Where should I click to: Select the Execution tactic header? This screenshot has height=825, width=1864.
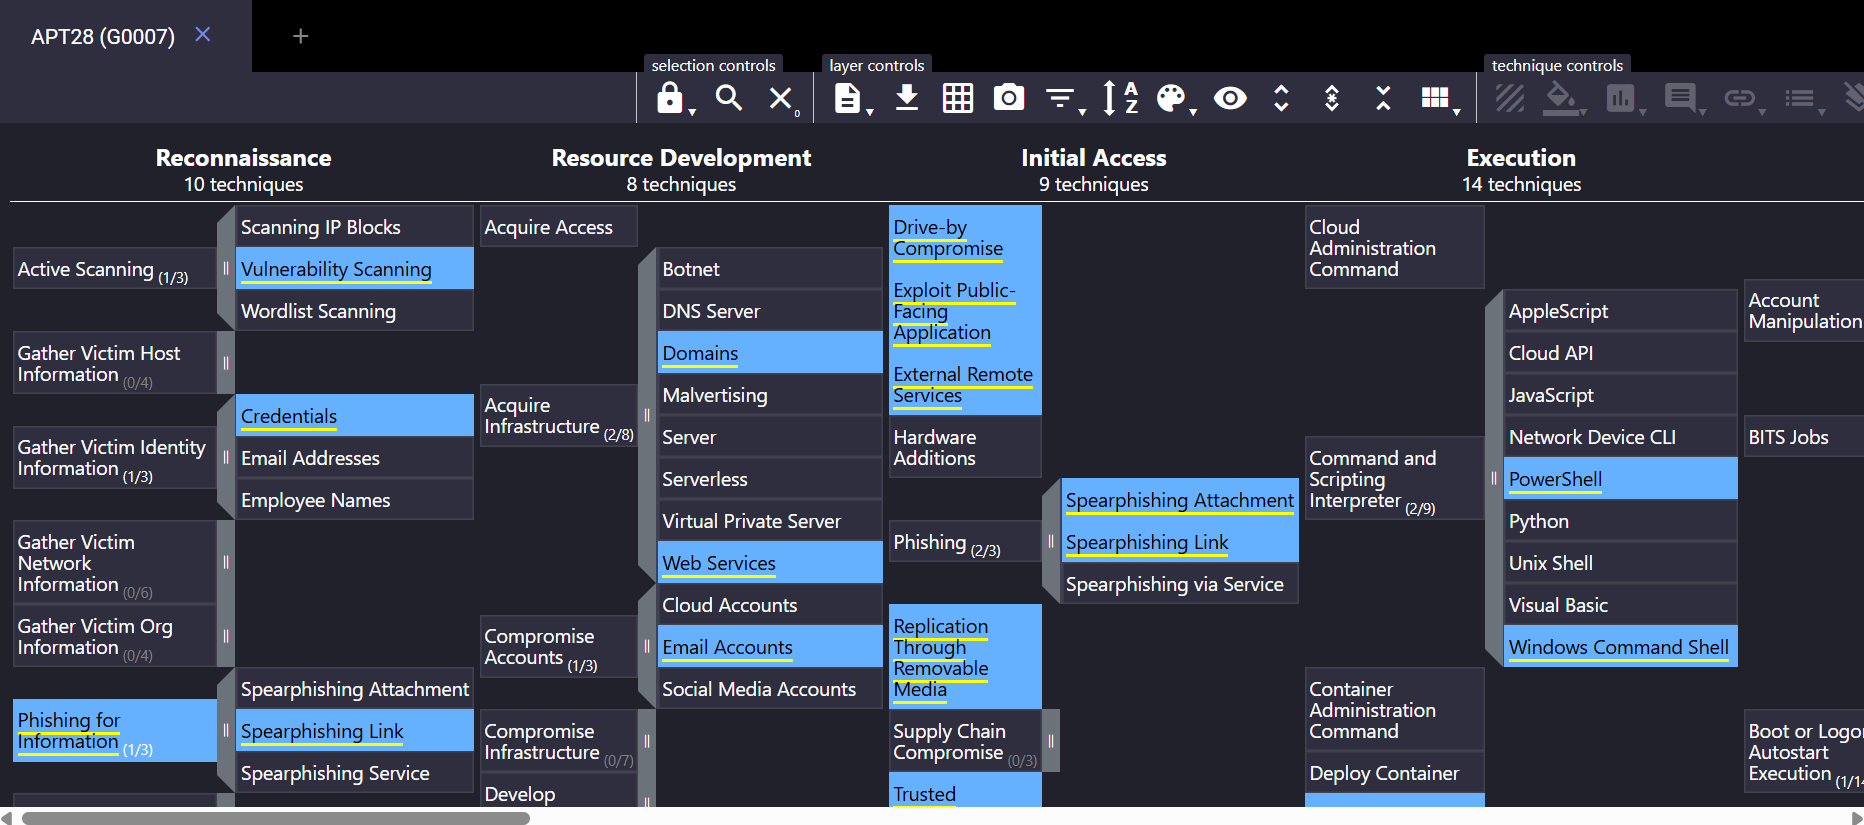pyautogui.click(x=1521, y=158)
